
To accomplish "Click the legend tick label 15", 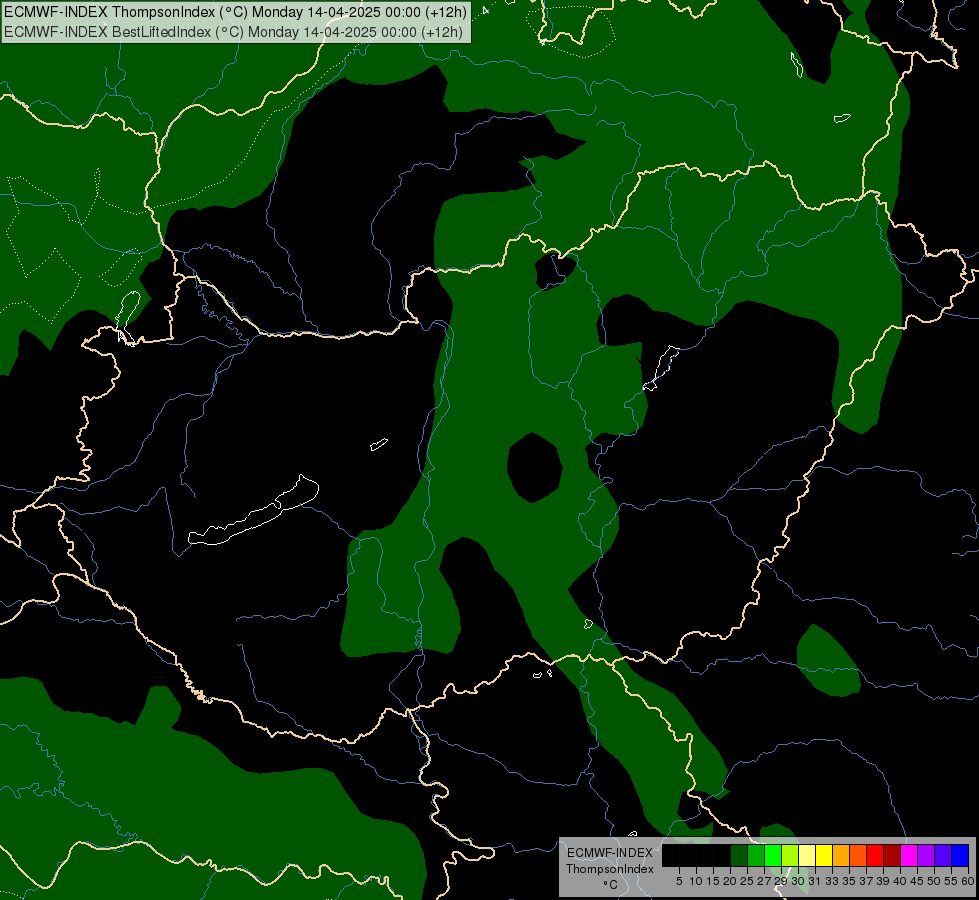I will click(713, 881).
